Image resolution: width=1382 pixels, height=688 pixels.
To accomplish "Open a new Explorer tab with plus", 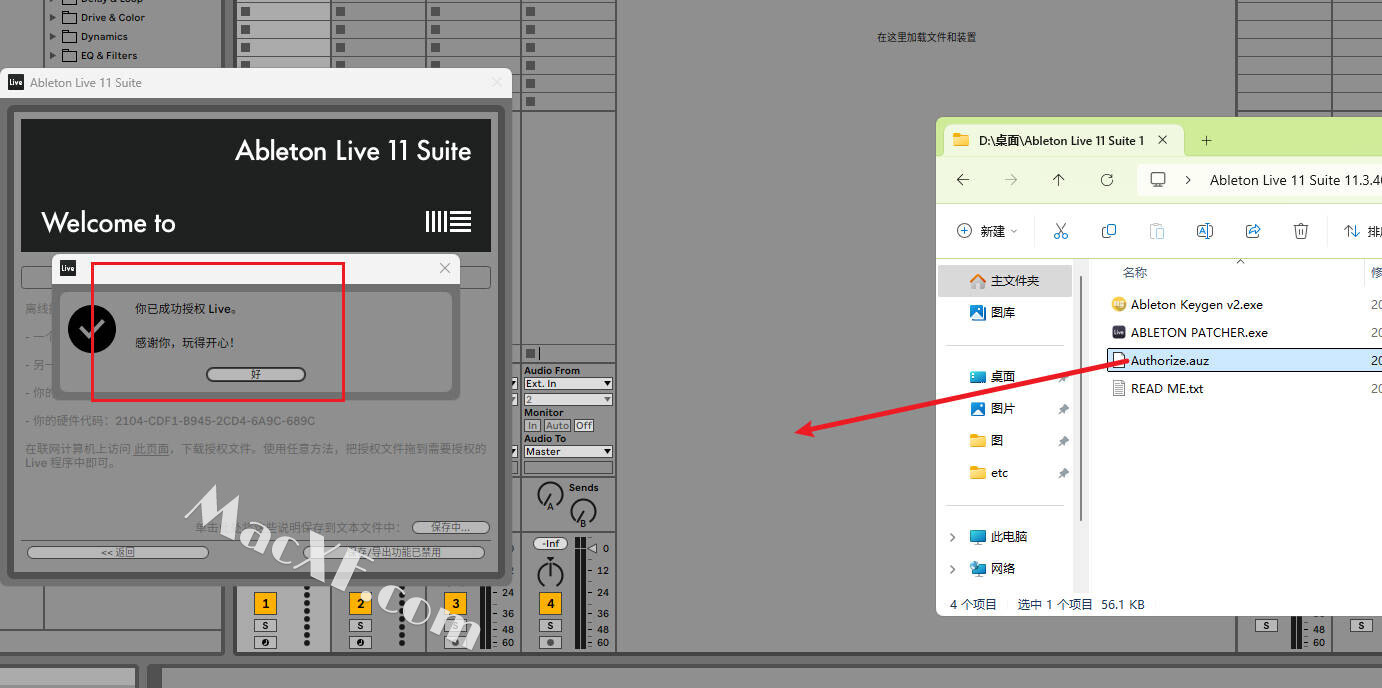I will [x=1206, y=140].
